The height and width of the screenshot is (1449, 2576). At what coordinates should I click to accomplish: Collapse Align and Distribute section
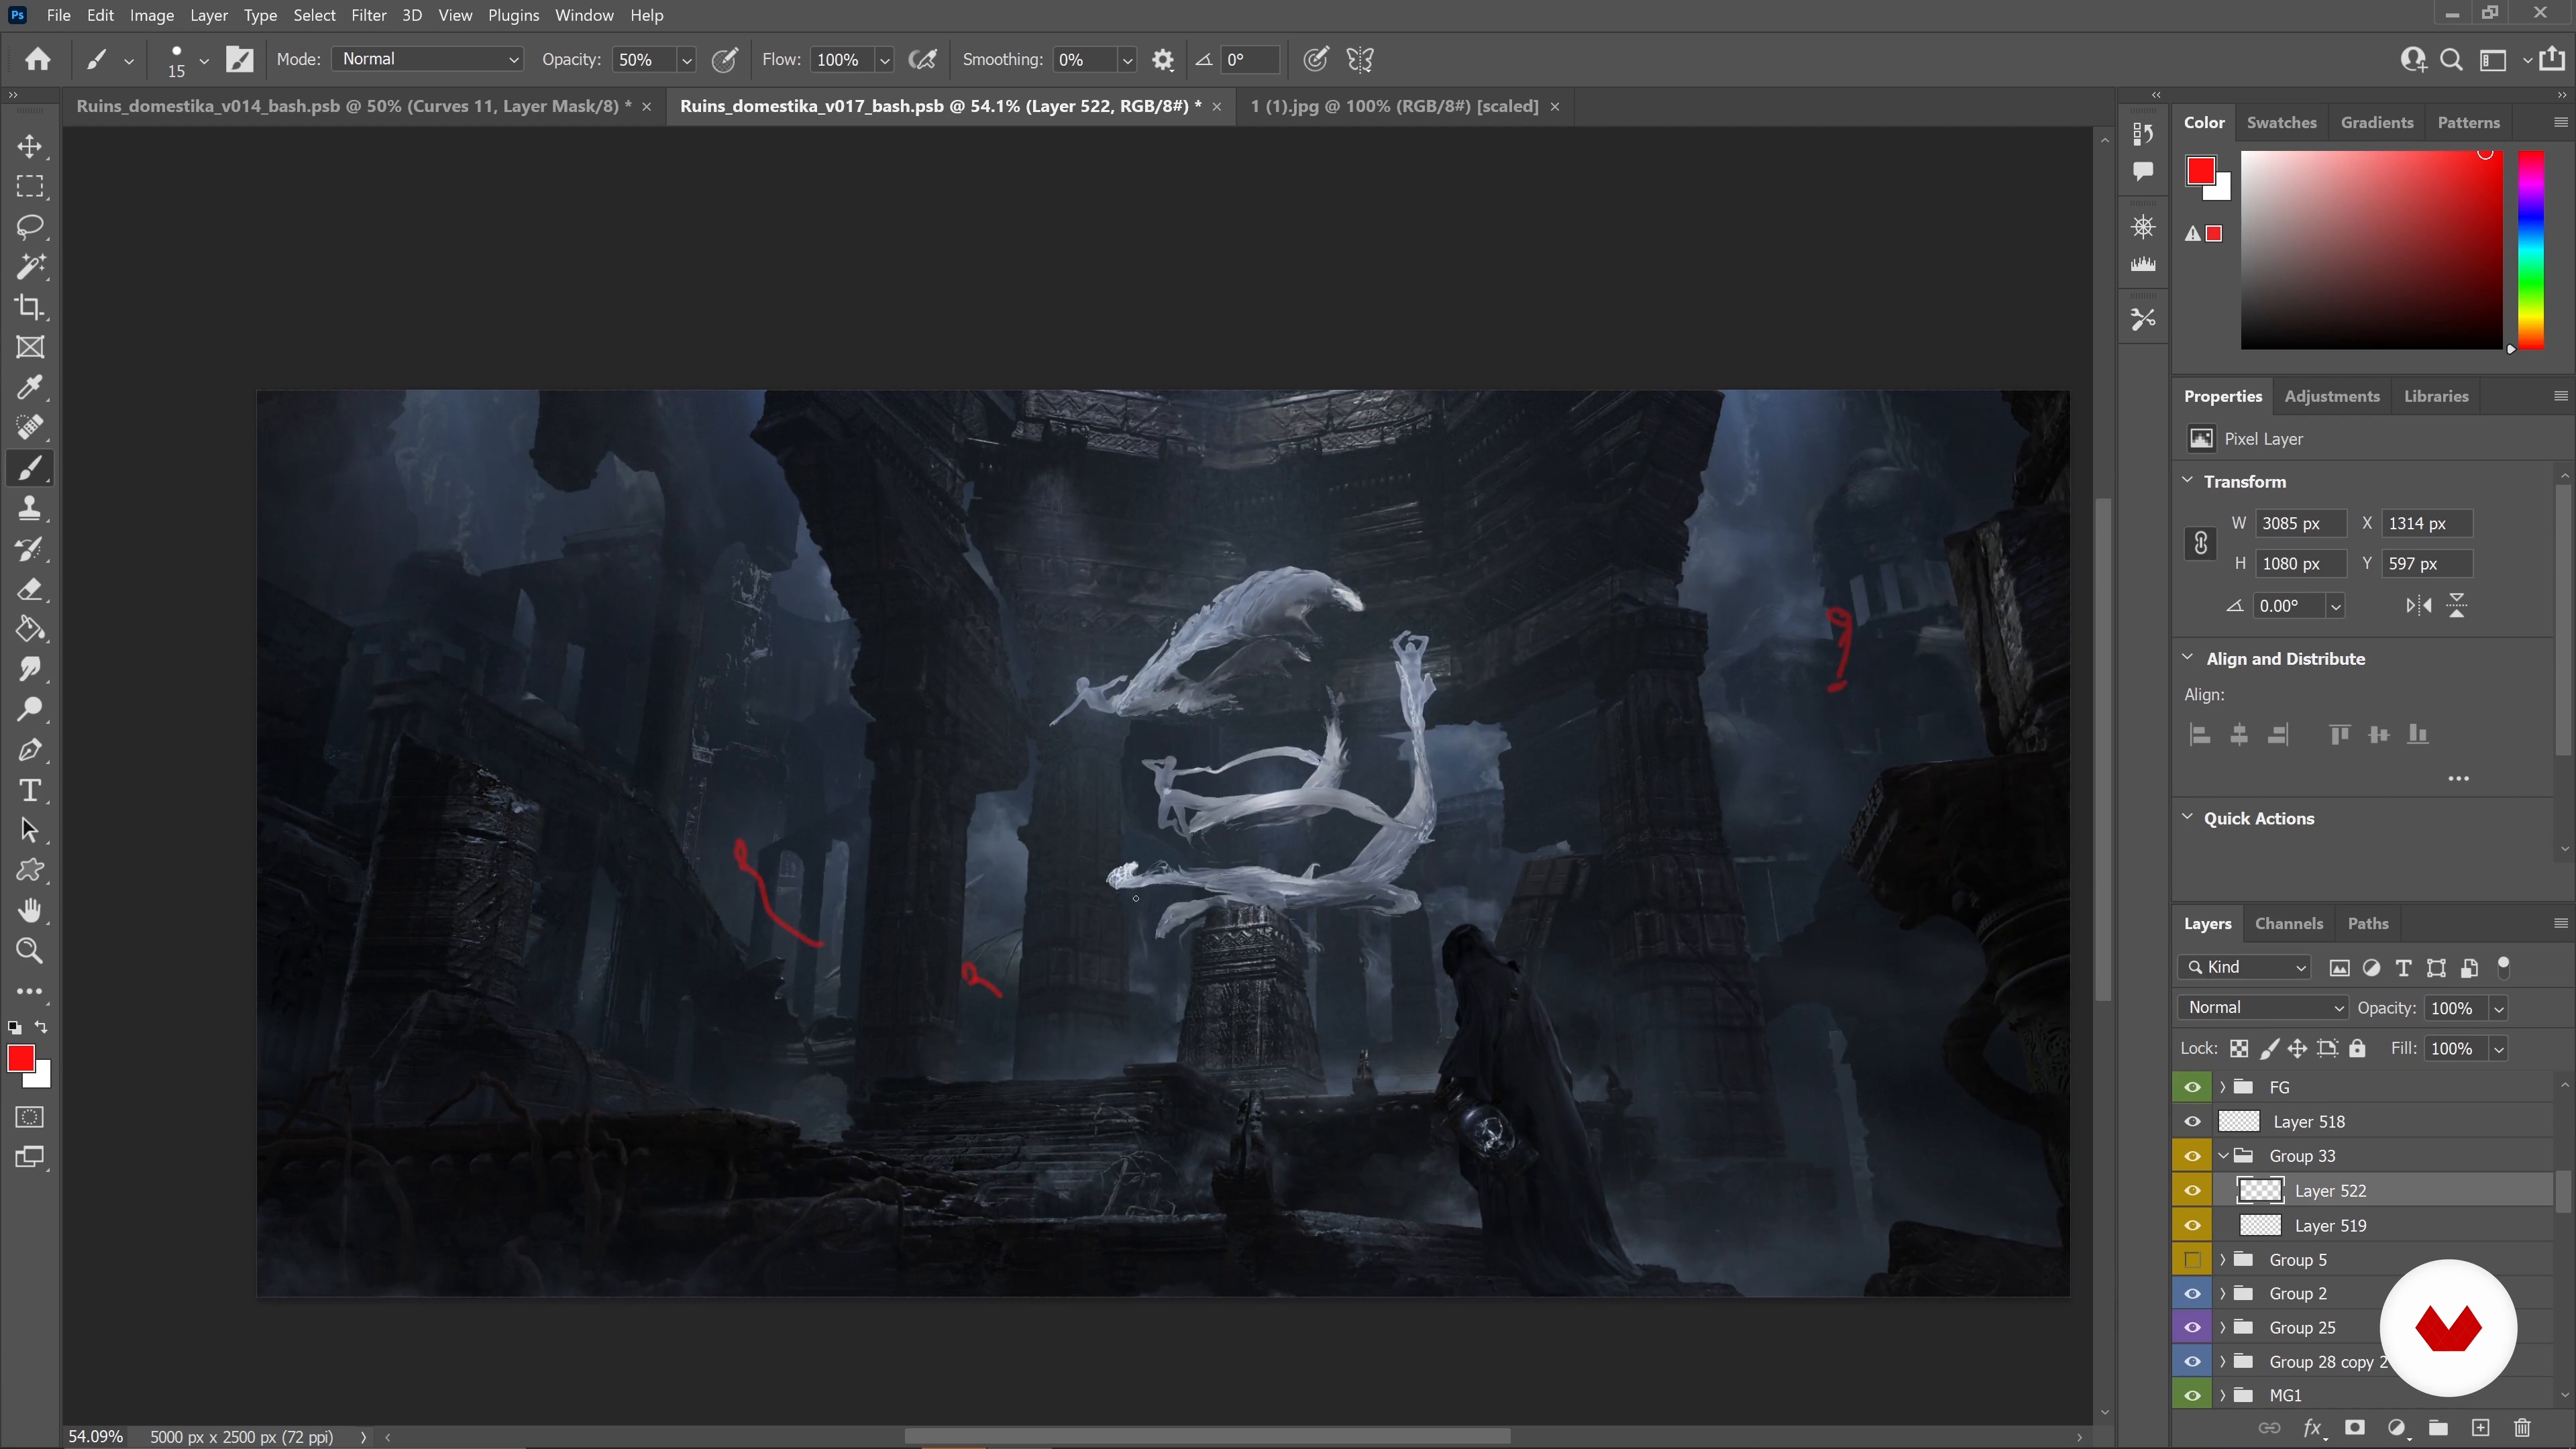click(x=2187, y=658)
